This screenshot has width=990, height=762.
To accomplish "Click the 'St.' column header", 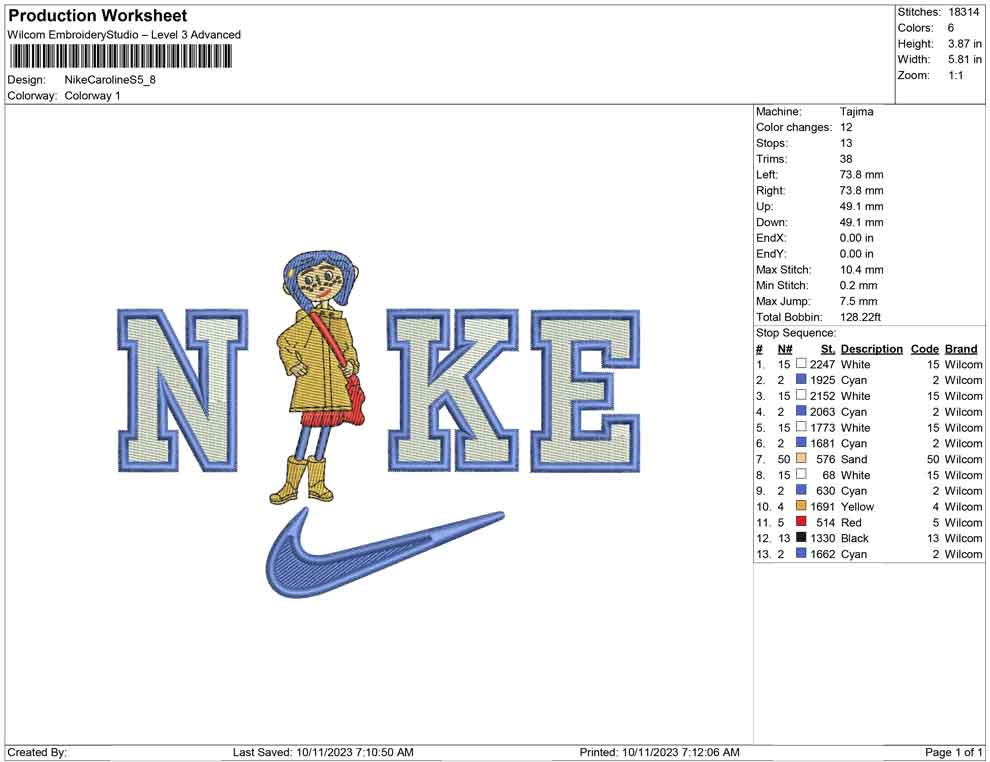I will click(828, 348).
